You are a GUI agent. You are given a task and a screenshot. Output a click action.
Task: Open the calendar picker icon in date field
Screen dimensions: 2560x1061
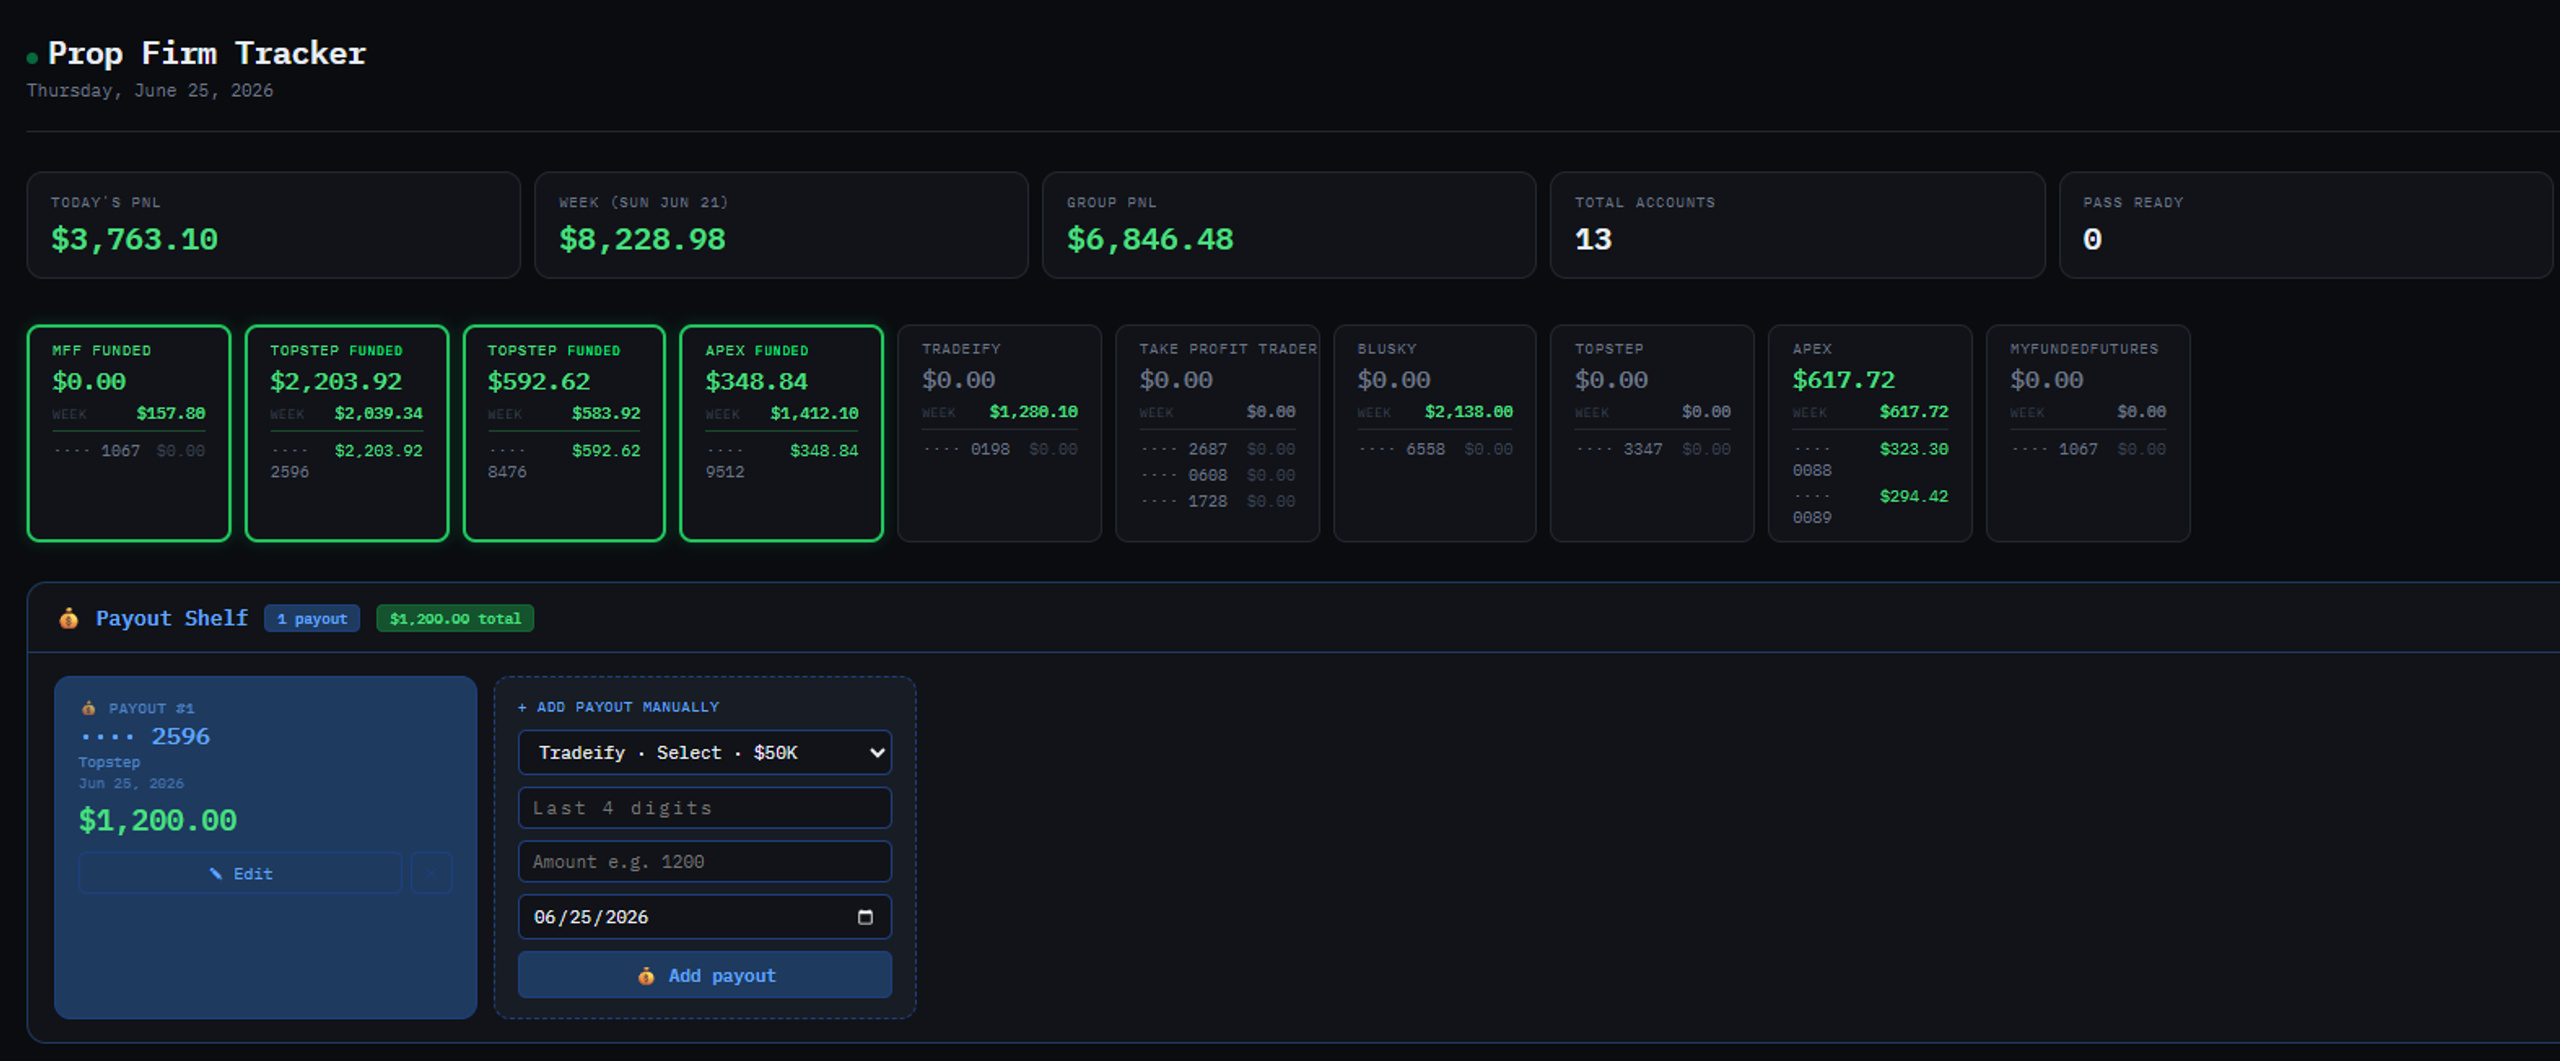tap(865, 917)
